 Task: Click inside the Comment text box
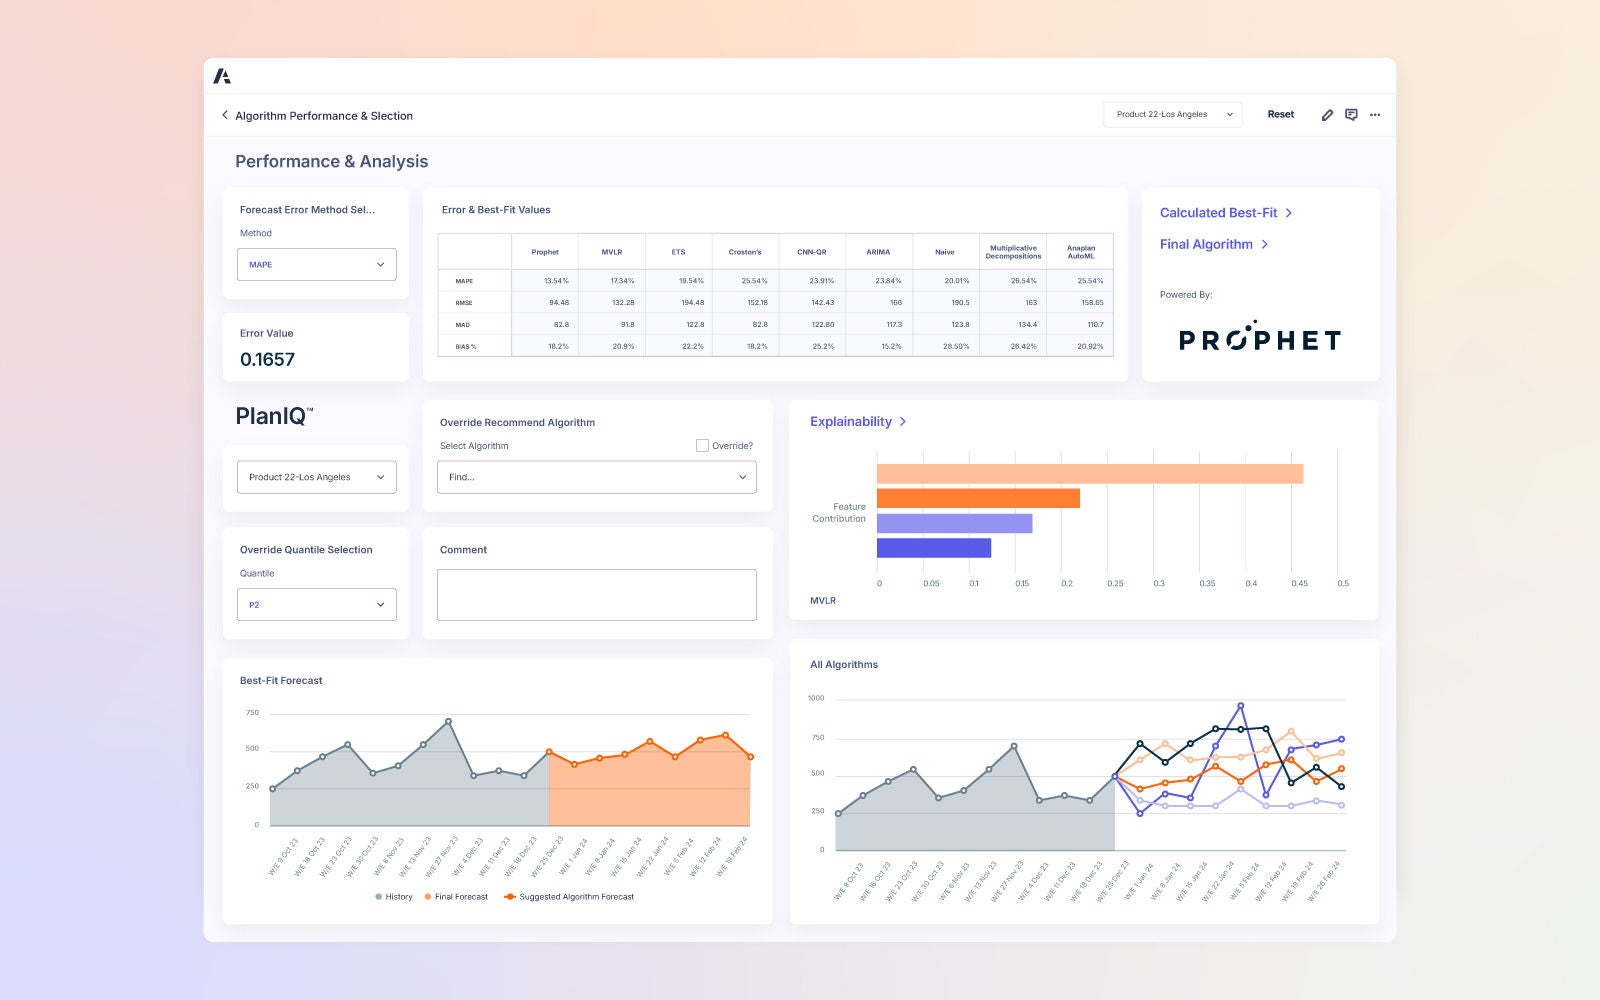tap(596, 594)
